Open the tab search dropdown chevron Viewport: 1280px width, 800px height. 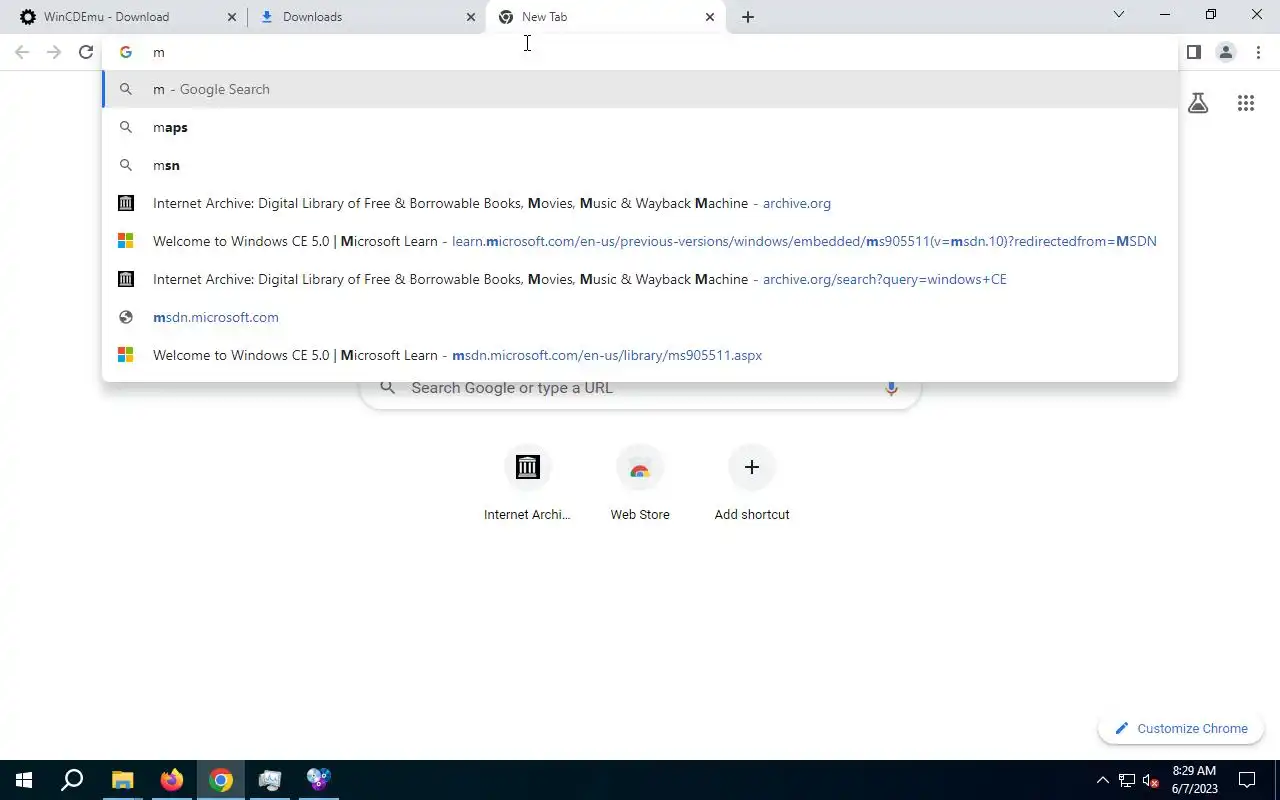point(1119,15)
